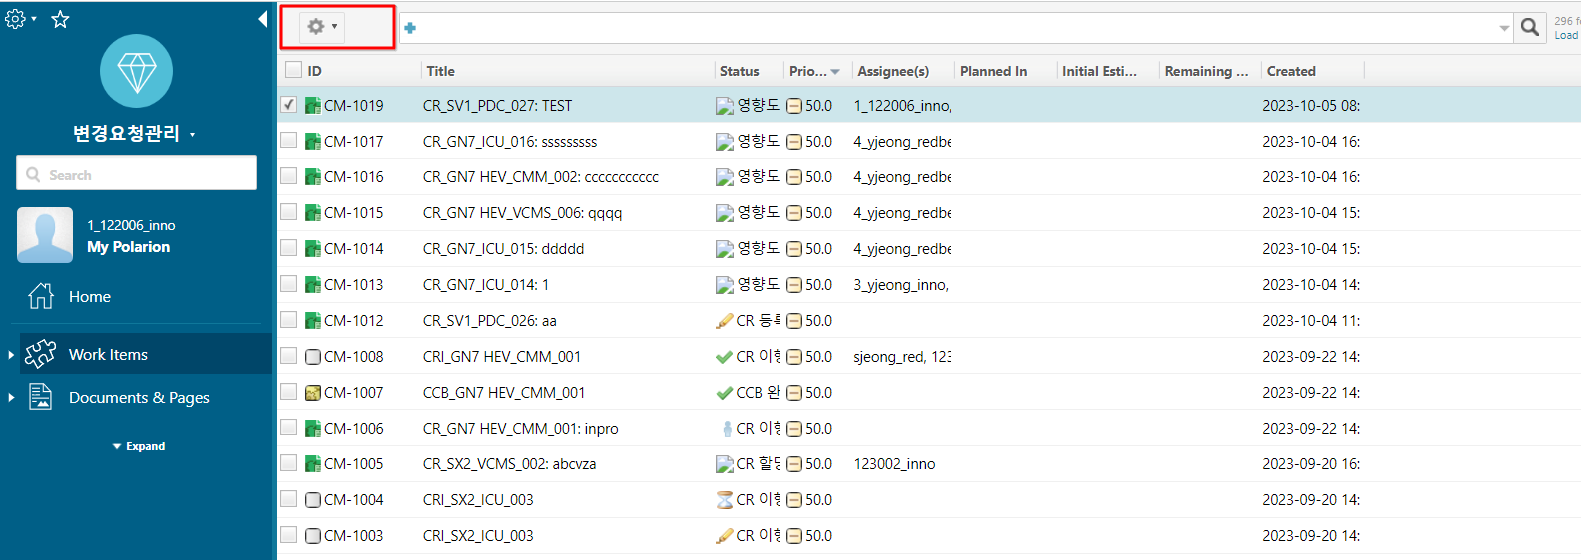This screenshot has height=560, width=1581.
Task: Click the gear settings icon in table toolbar
Action: click(x=317, y=27)
